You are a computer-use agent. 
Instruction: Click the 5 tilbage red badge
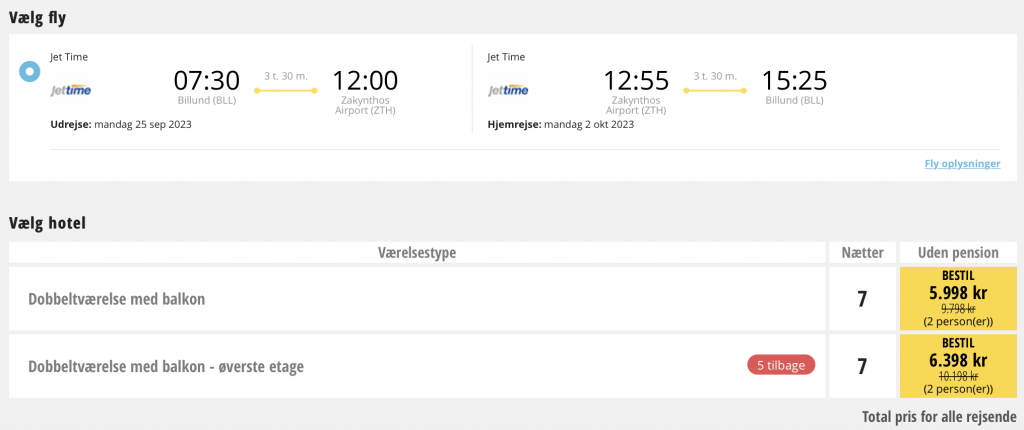click(781, 365)
